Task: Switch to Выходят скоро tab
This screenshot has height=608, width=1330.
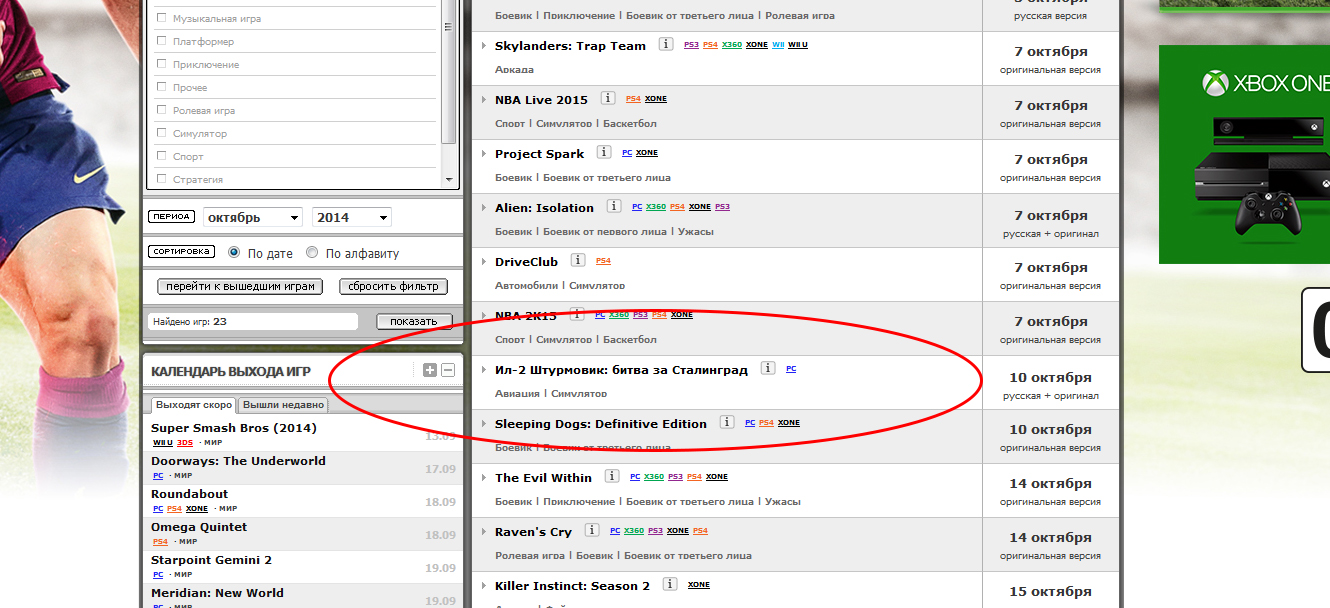Action: coord(194,405)
